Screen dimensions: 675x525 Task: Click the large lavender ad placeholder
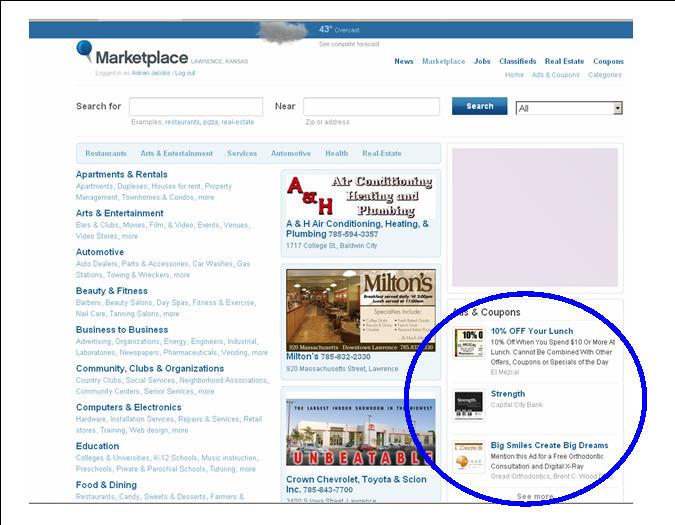pos(535,217)
